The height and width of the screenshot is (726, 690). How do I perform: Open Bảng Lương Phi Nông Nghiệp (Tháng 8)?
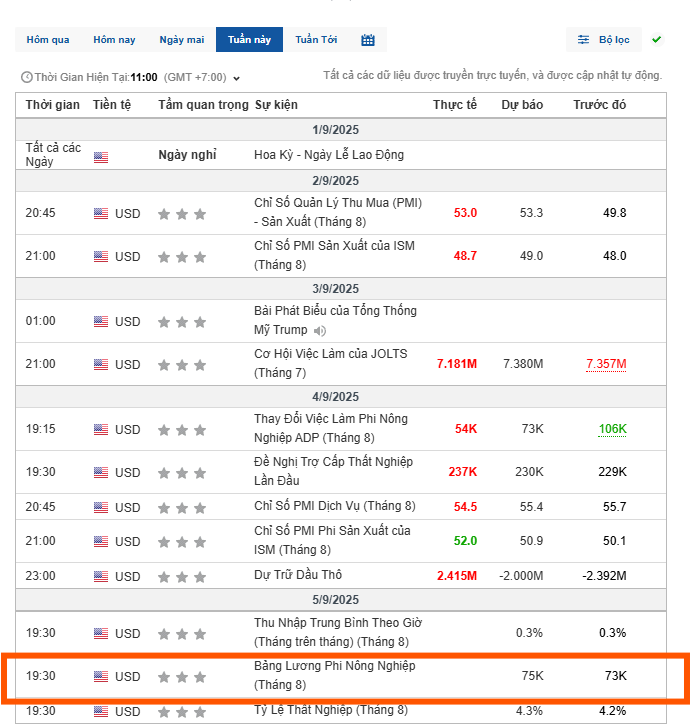[335, 675]
